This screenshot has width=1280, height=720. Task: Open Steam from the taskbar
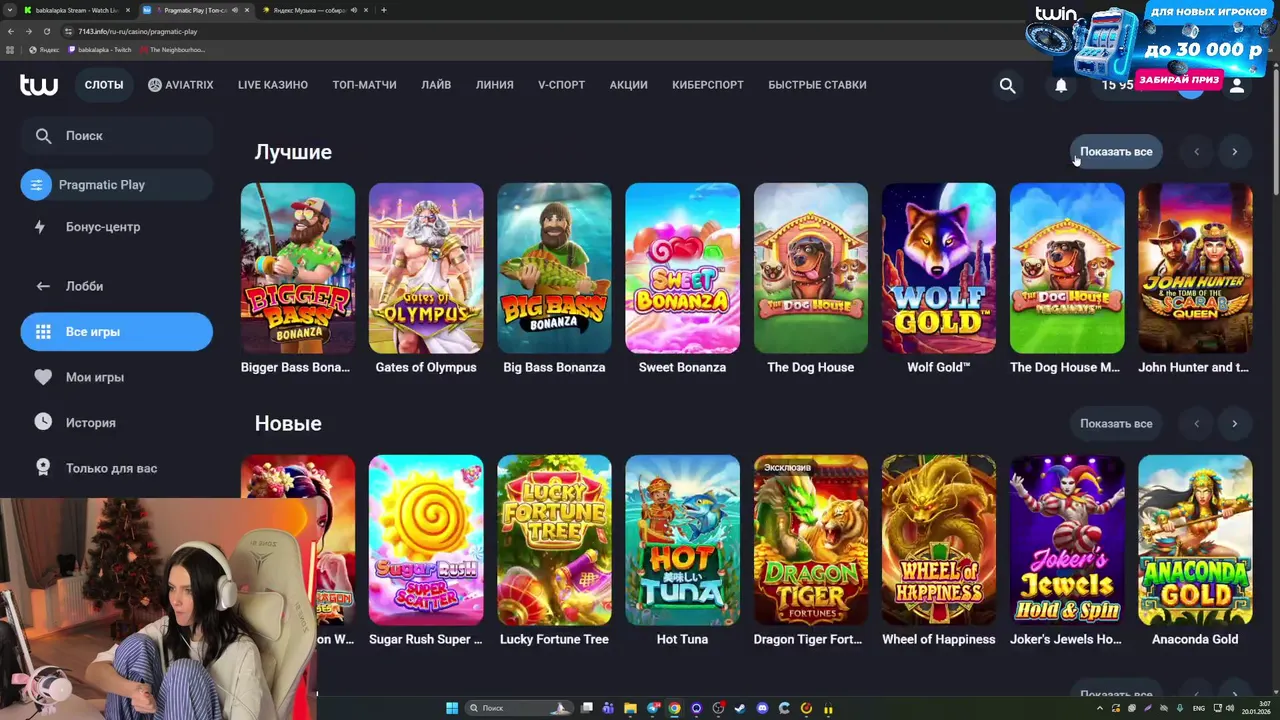tap(740, 708)
